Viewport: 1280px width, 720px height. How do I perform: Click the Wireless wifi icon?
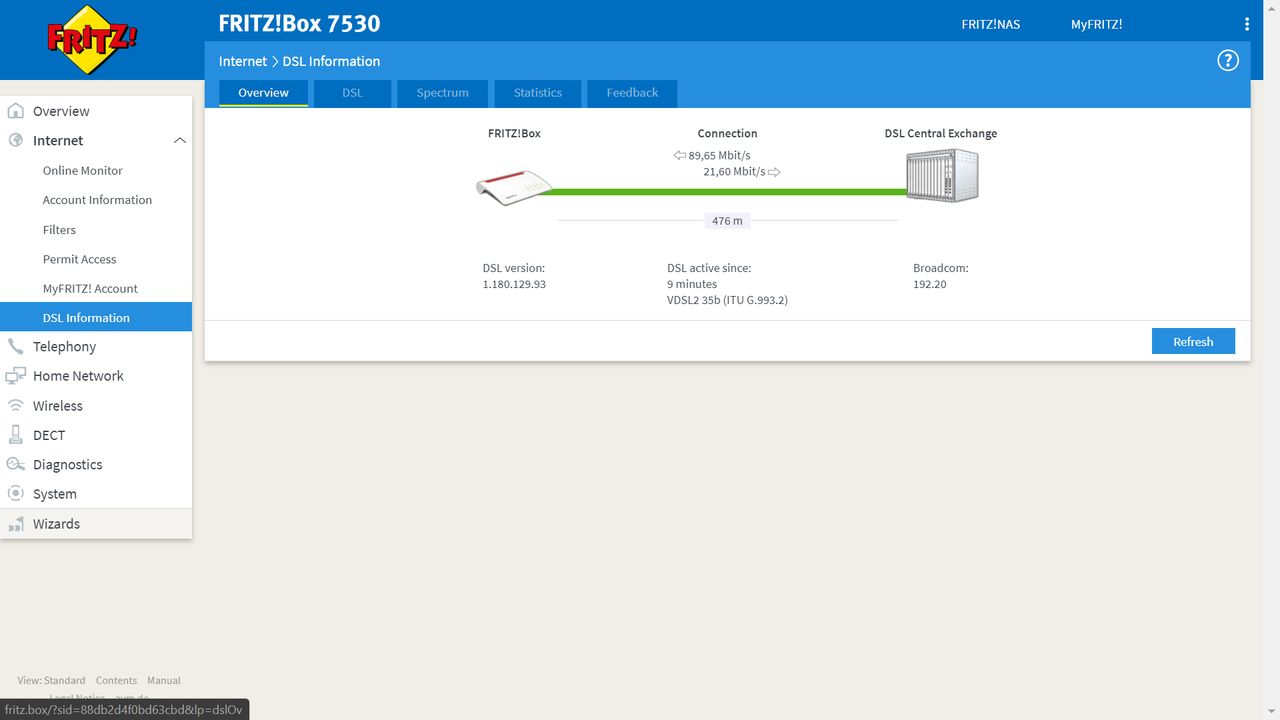(x=15, y=406)
